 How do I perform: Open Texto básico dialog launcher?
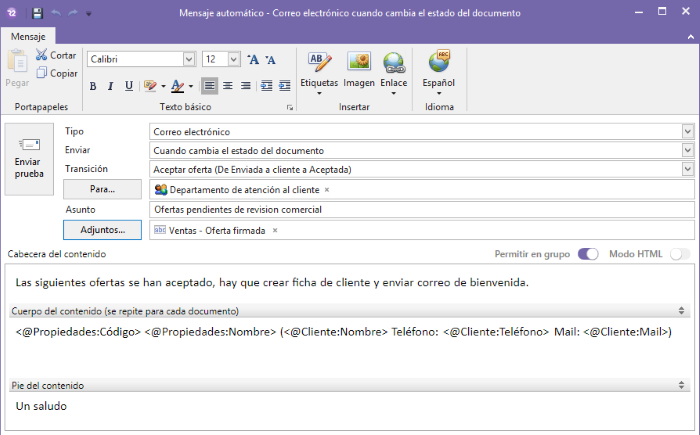coord(290,108)
